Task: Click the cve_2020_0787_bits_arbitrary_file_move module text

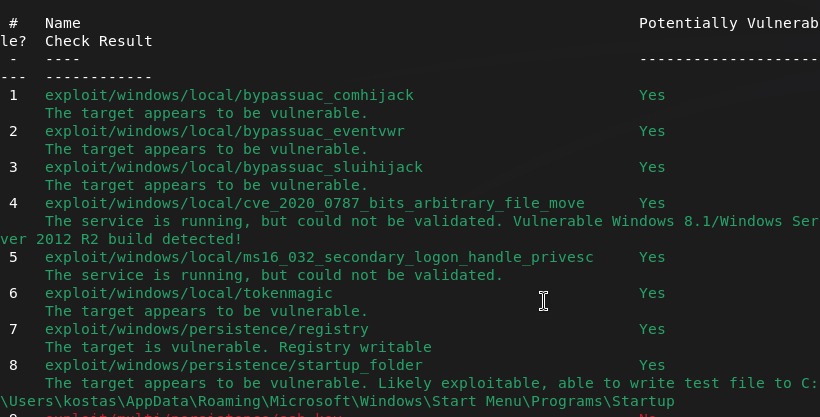Action: pyautogui.click(x=314, y=203)
